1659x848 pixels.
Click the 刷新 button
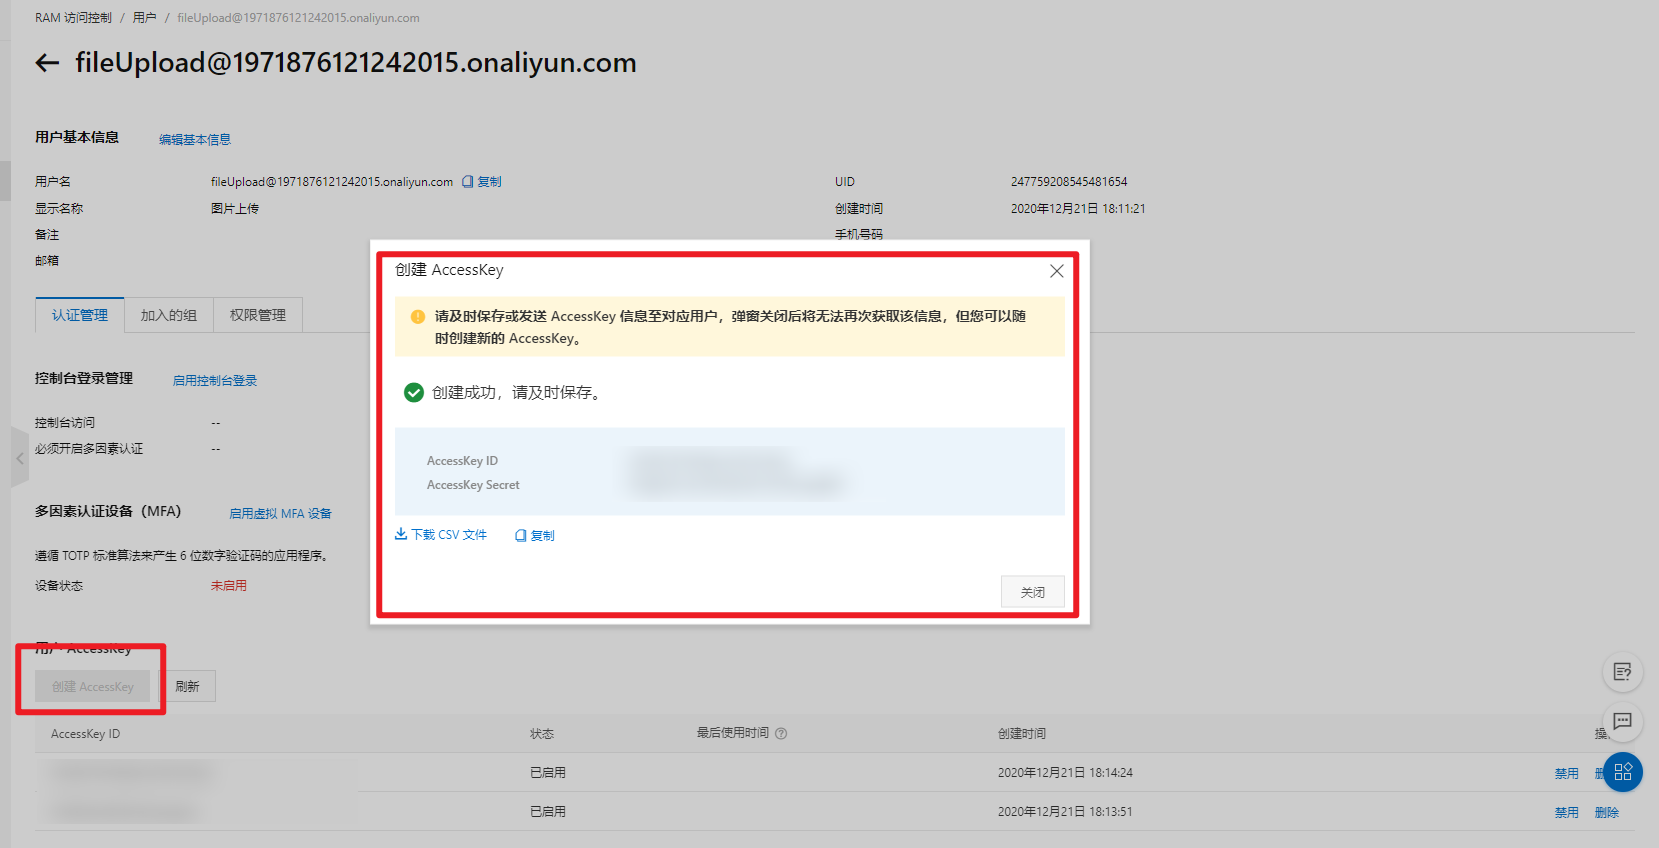(x=187, y=686)
